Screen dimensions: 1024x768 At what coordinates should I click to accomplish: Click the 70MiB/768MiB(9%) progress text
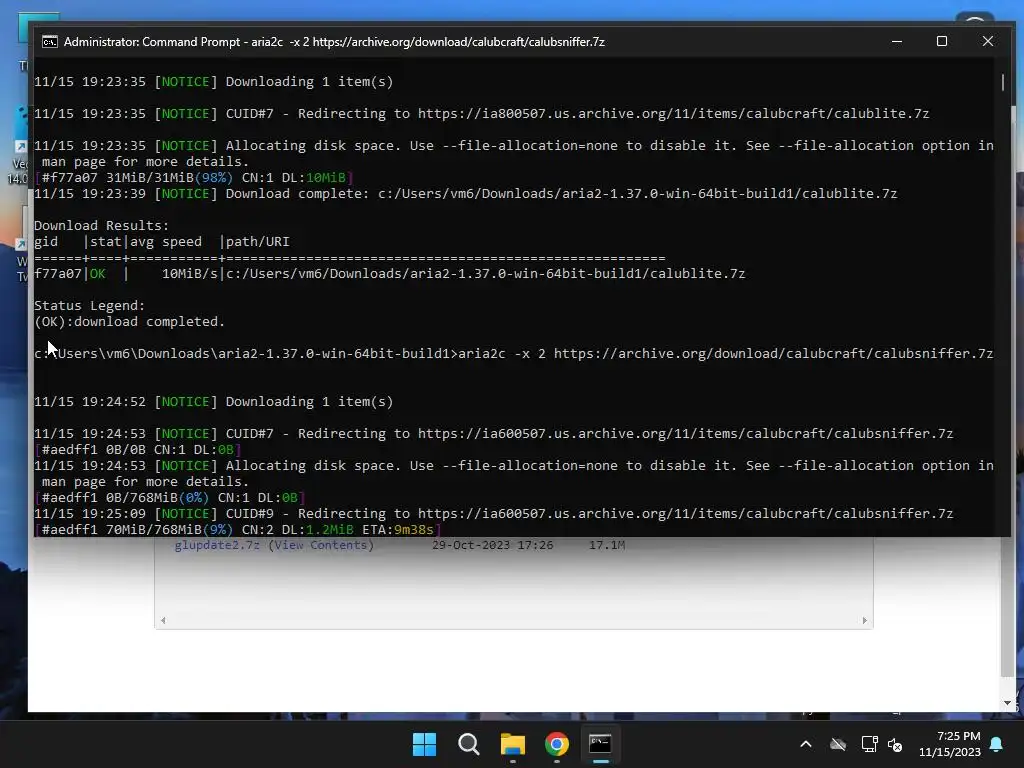[x=169, y=530]
